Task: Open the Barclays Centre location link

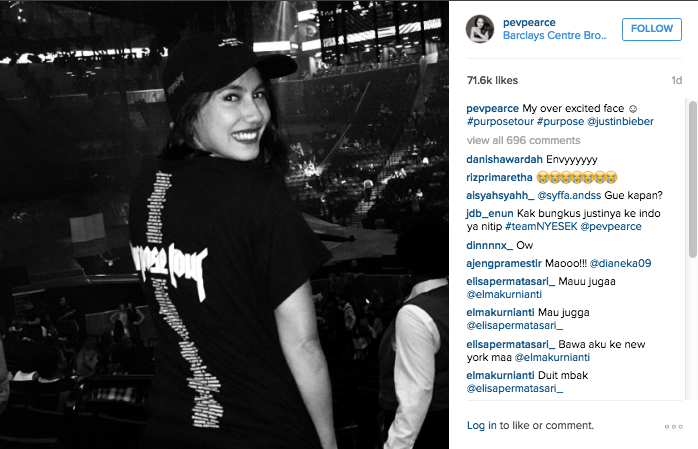Action: [555, 36]
